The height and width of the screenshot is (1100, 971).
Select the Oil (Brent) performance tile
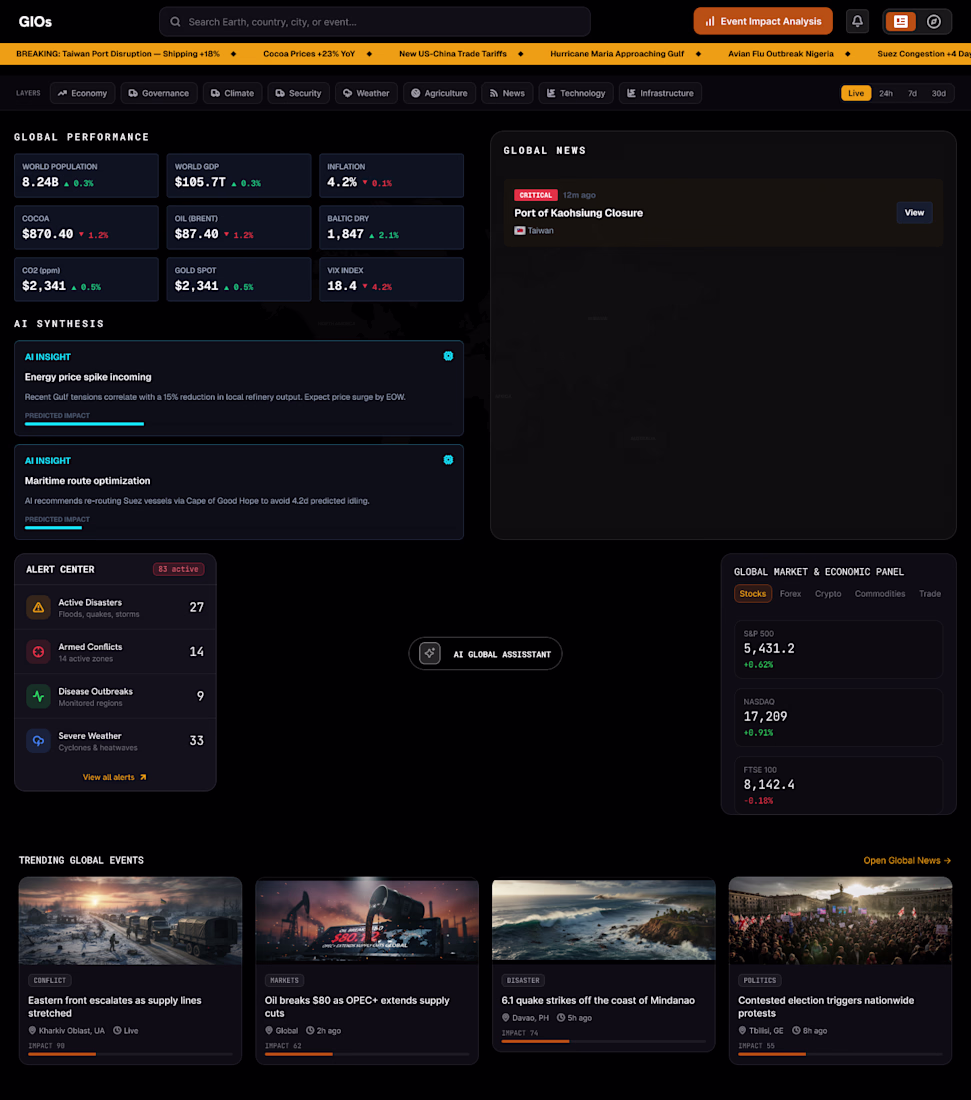point(239,227)
